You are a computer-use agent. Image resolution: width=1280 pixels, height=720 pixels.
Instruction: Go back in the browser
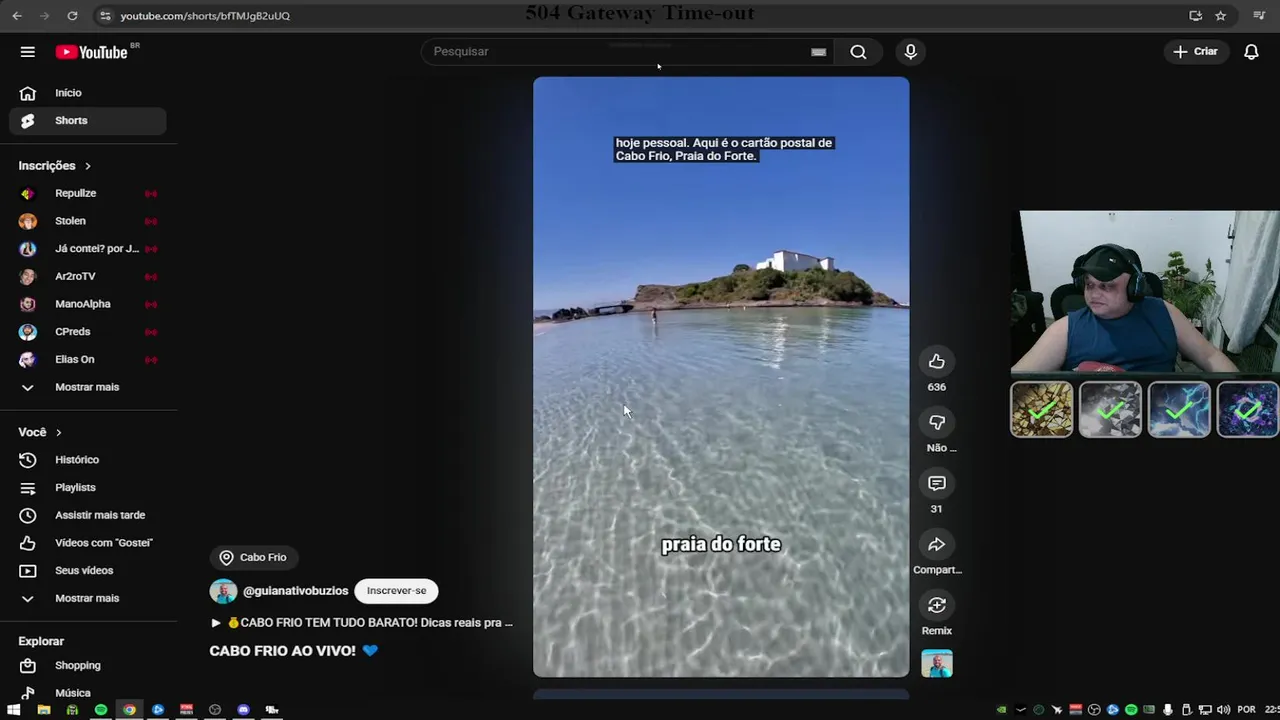(17, 16)
